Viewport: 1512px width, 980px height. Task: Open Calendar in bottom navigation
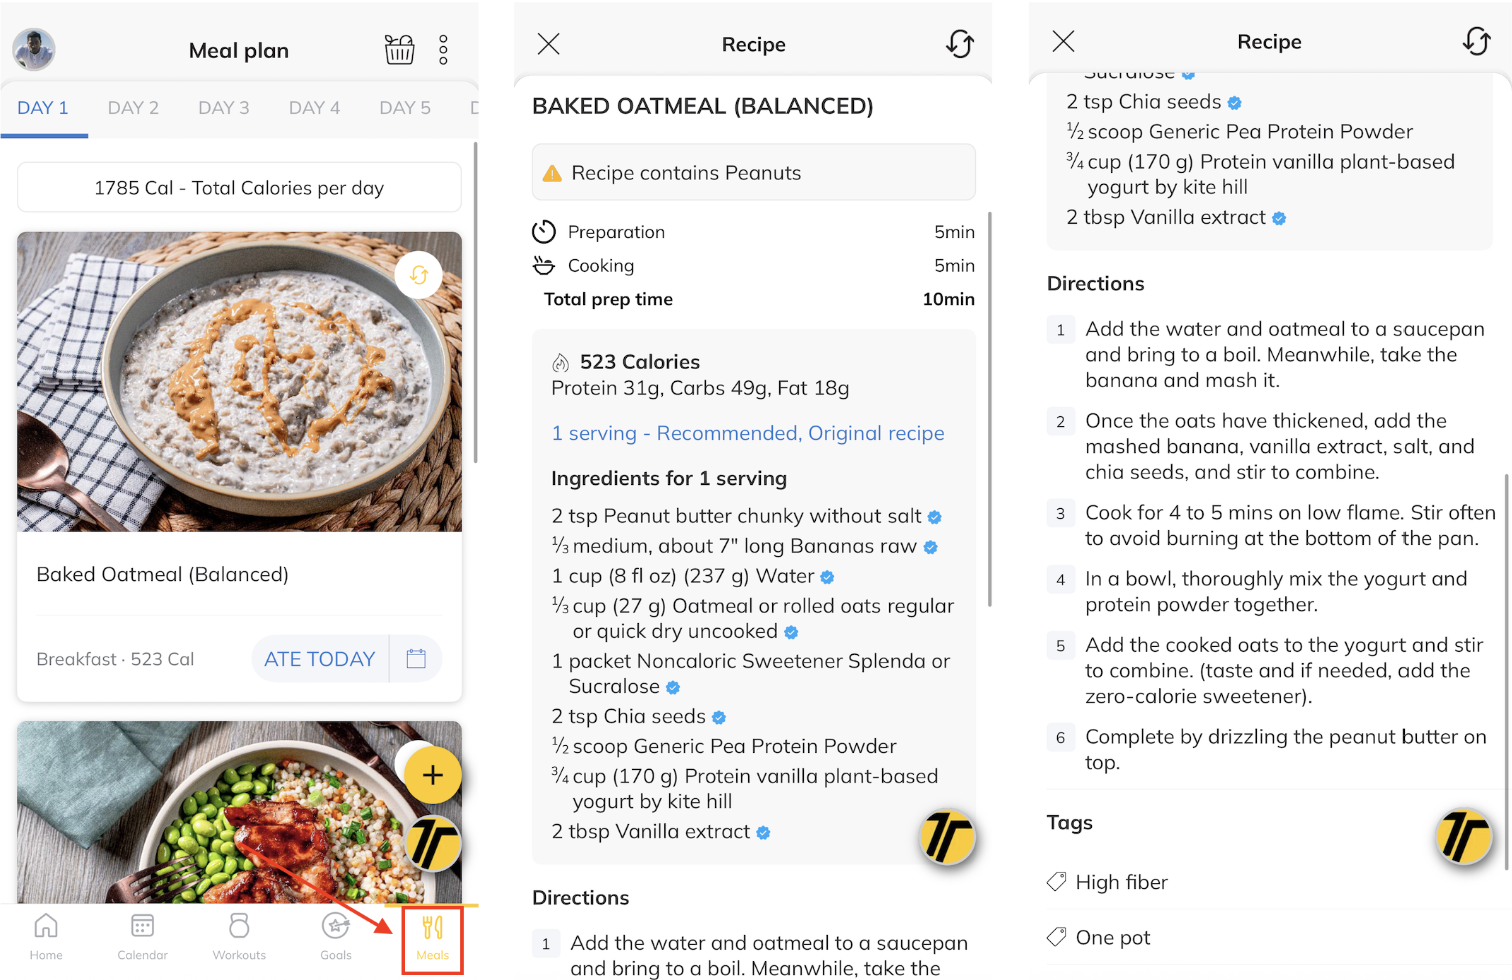click(x=143, y=936)
